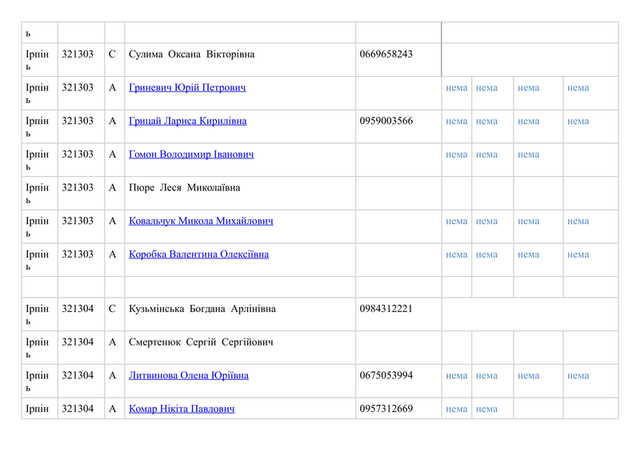
Task: Select the Кузьмінська Богдана Арлінівна cell
Action: click(202, 309)
